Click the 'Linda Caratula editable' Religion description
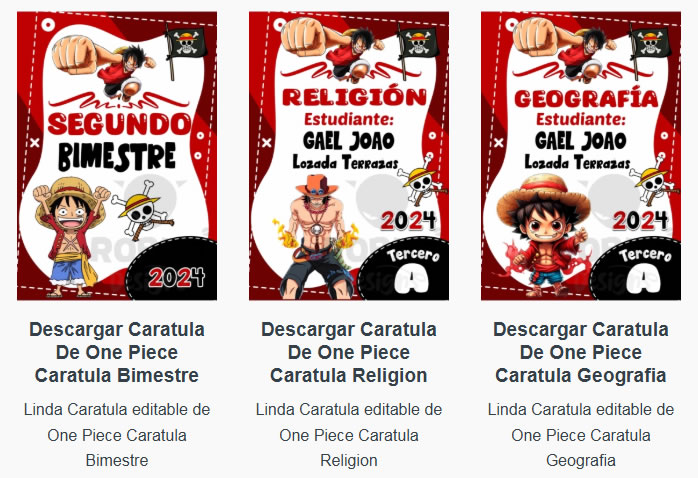This screenshot has height=478, width=698. pyautogui.click(x=349, y=435)
